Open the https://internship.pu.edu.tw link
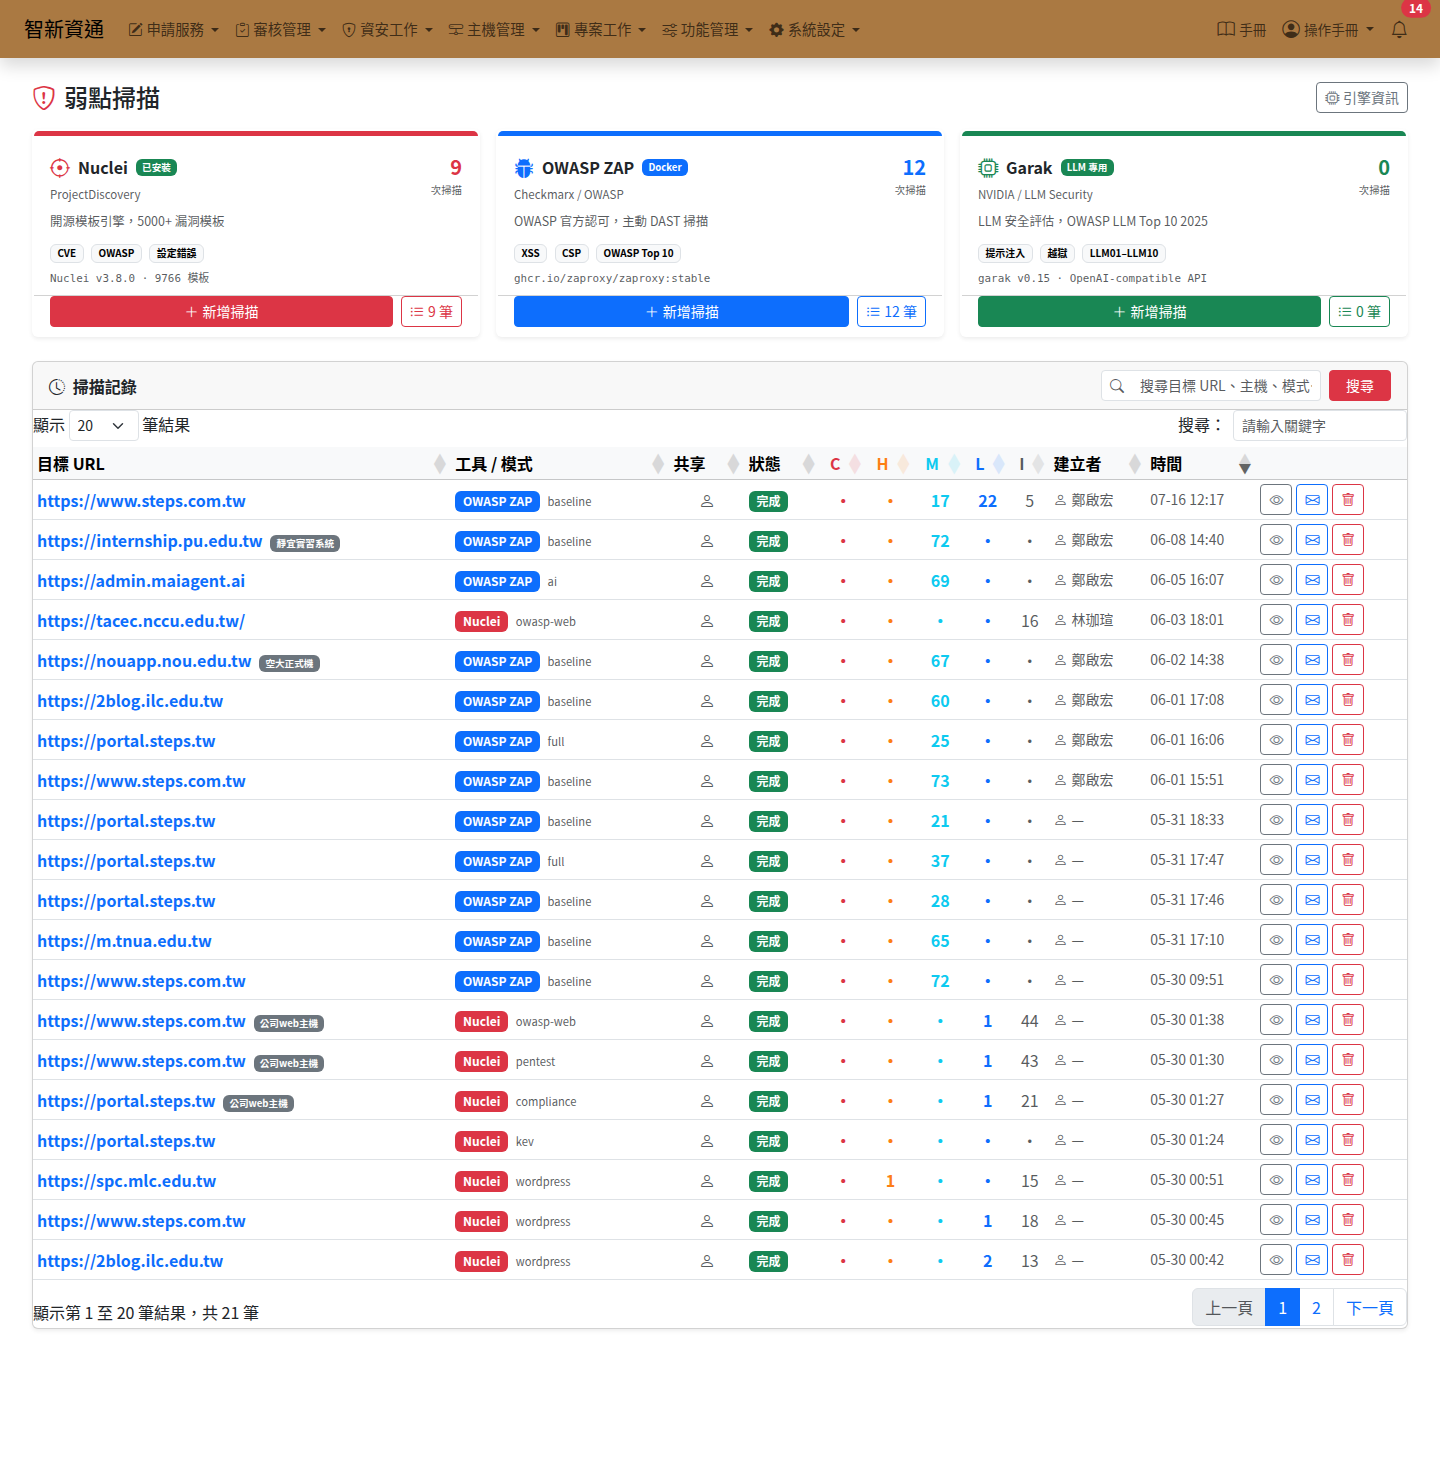This screenshot has height=1461, width=1440. (x=150, y=541)
